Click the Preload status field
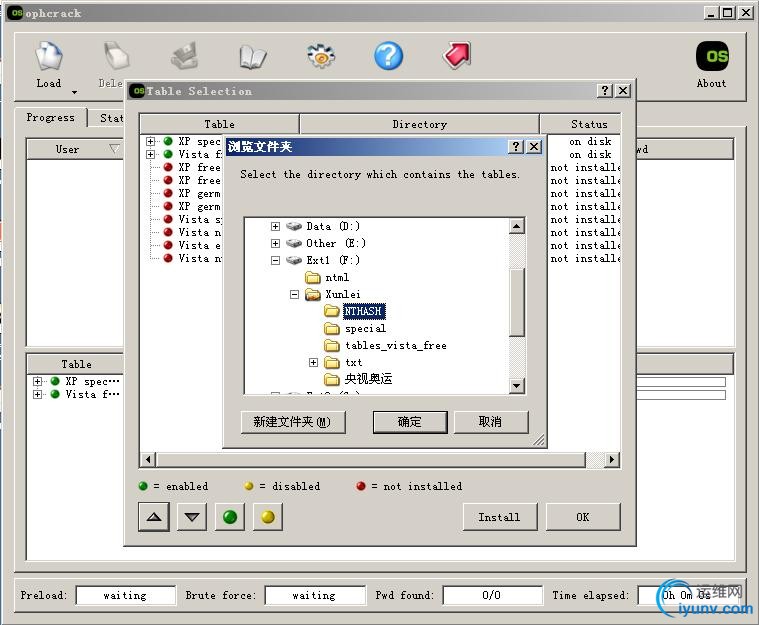 coord(125,595)
